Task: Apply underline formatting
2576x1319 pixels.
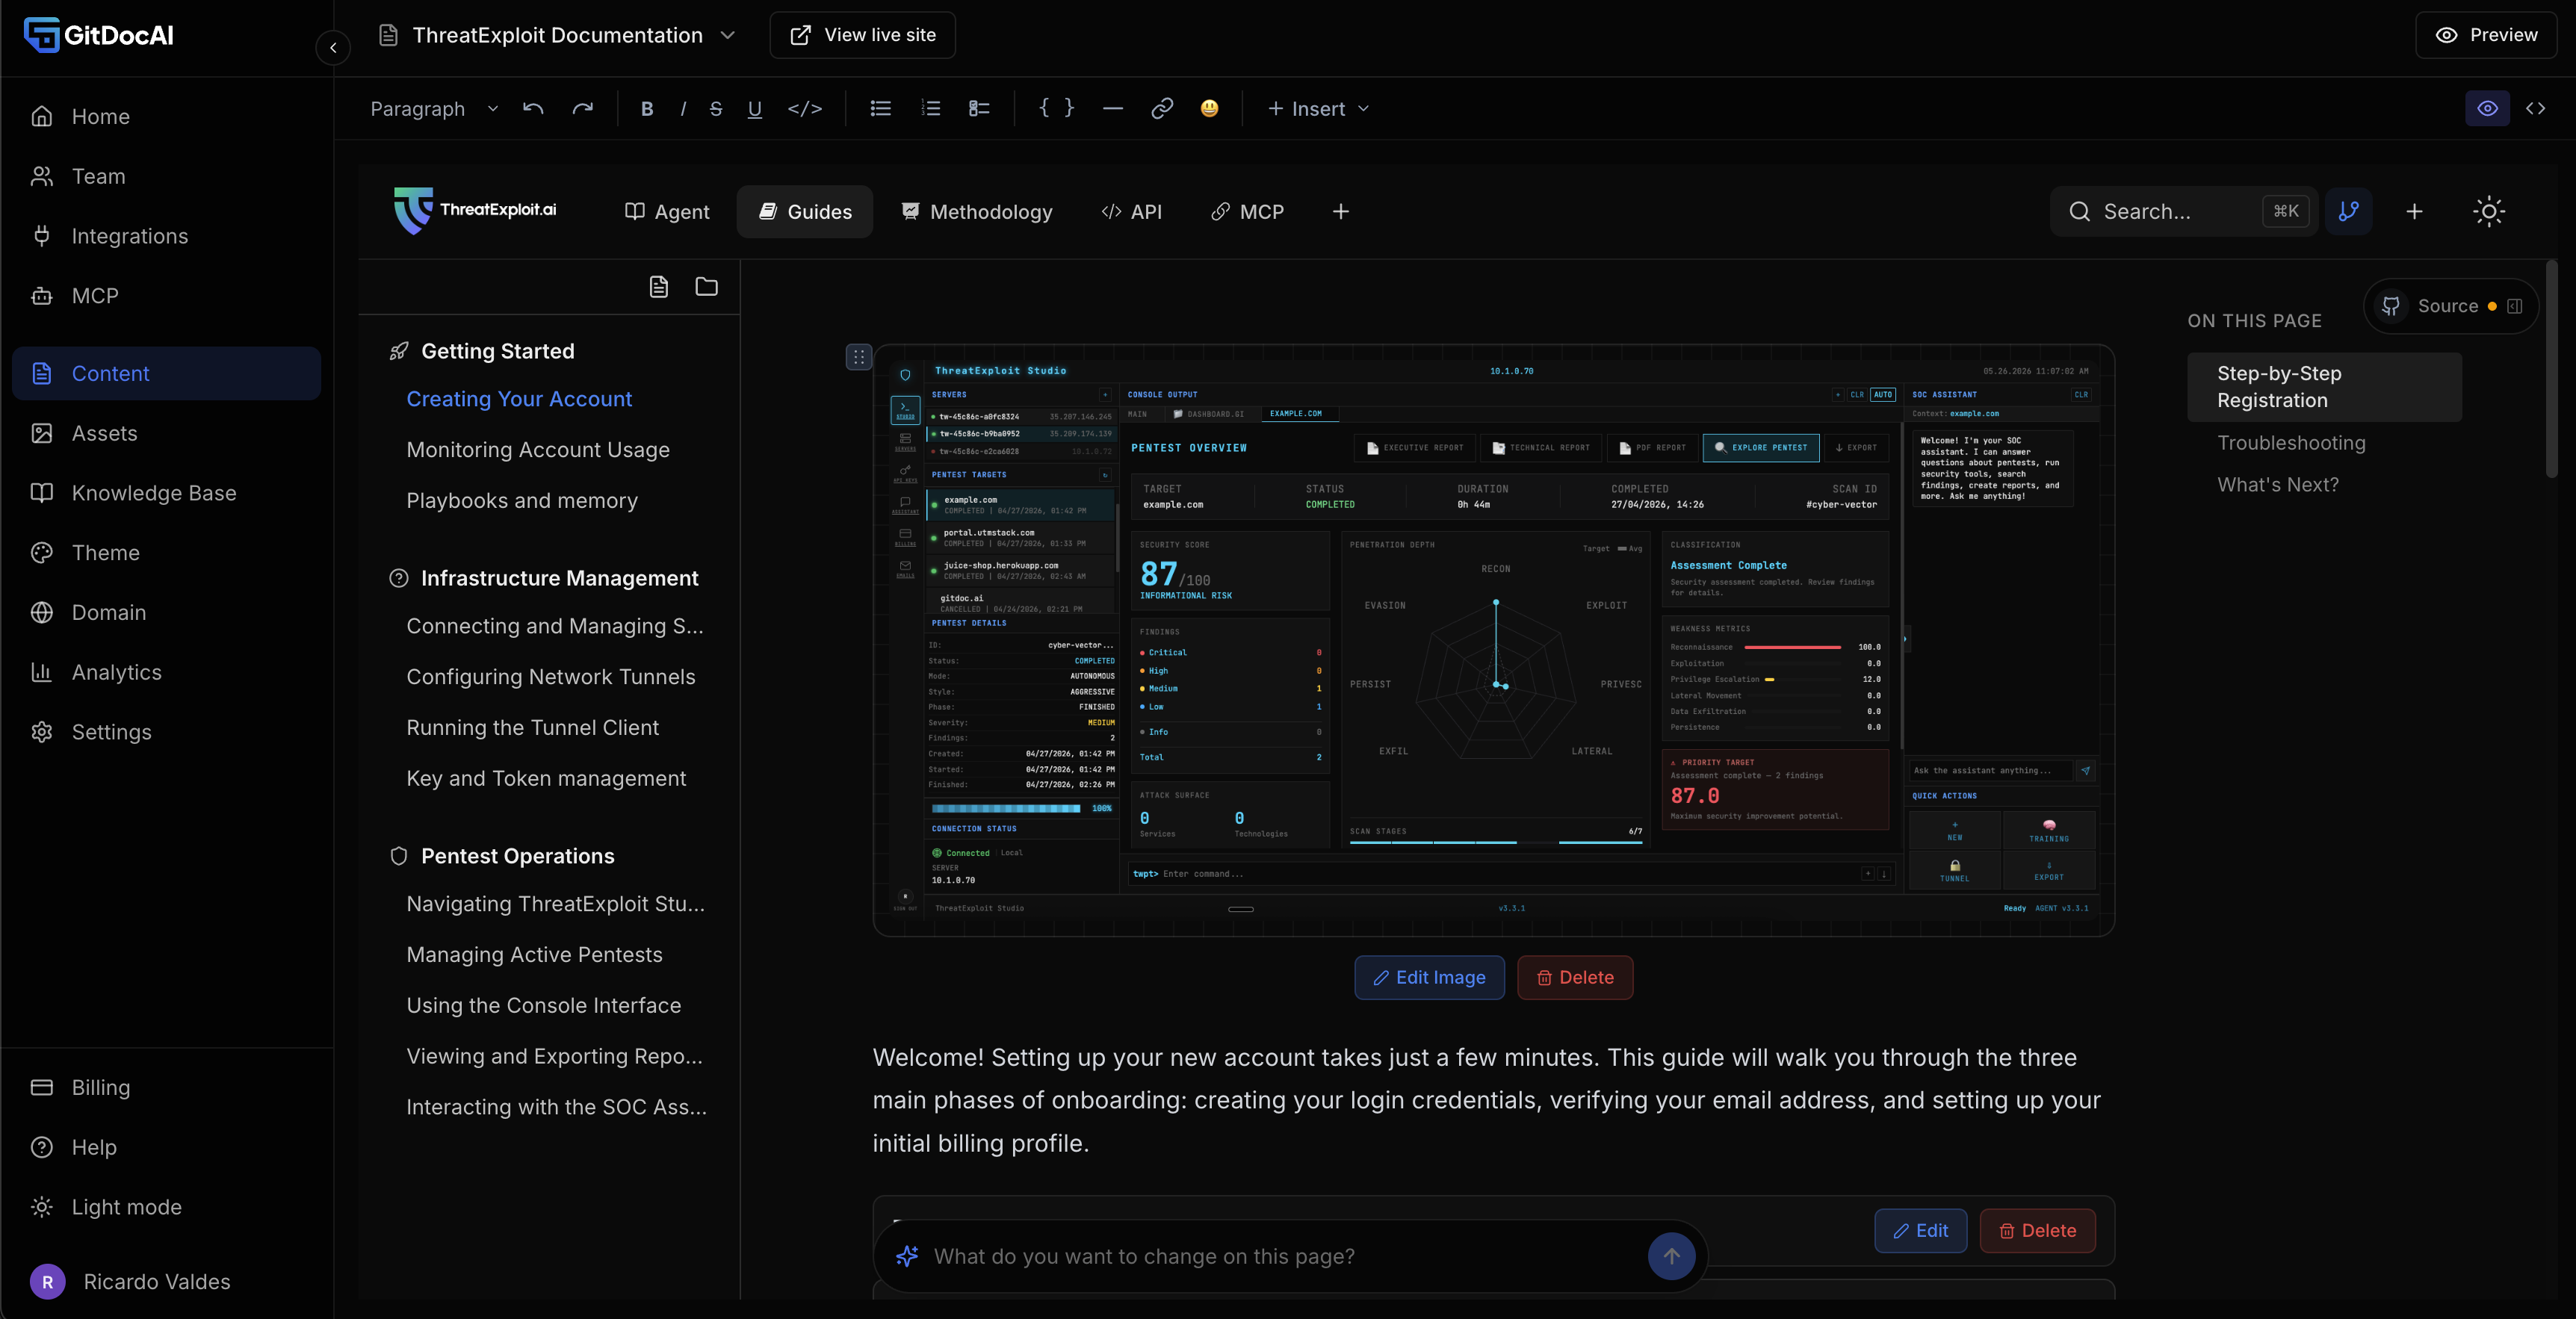Action: [x=755, y=108]
